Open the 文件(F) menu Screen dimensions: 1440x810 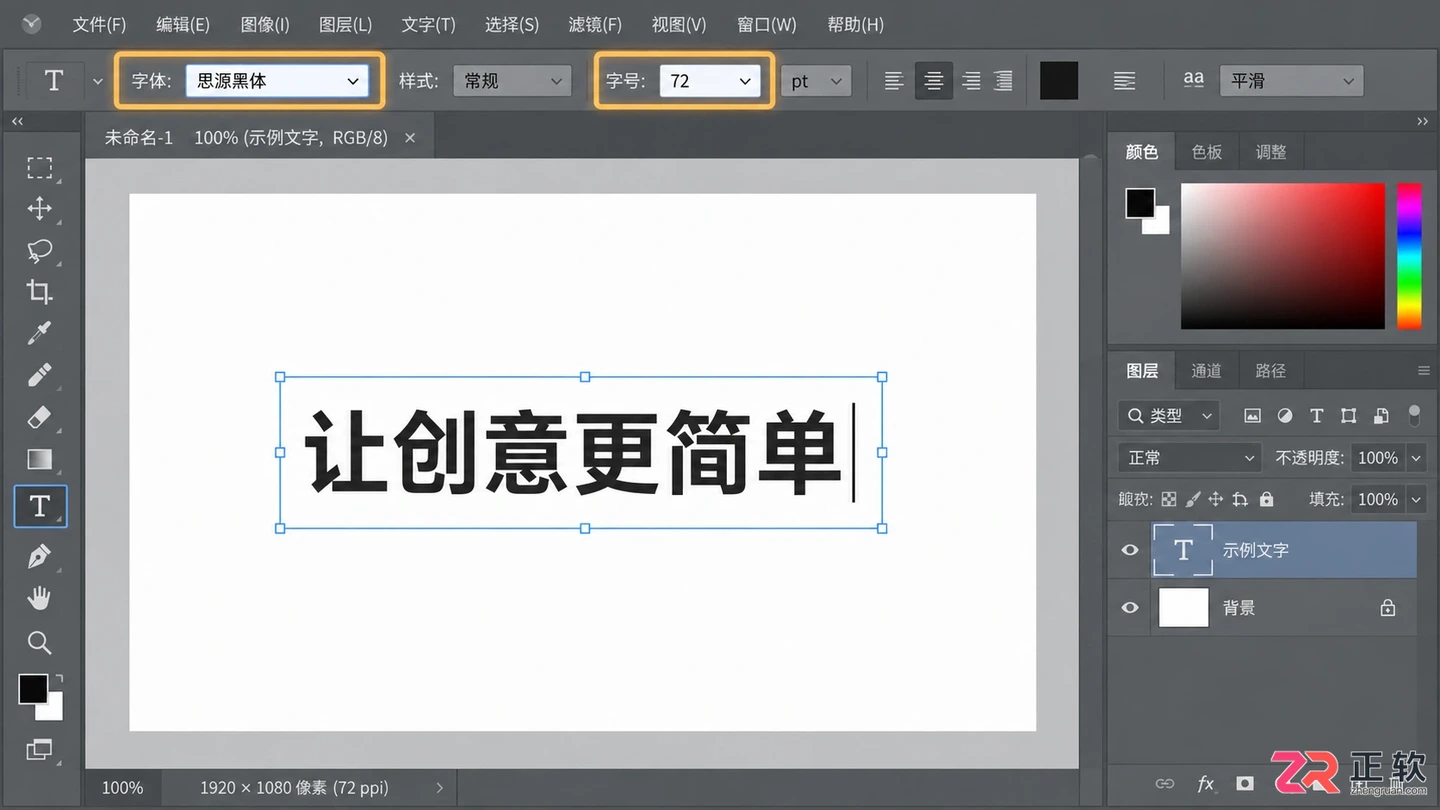pos(99,24)
